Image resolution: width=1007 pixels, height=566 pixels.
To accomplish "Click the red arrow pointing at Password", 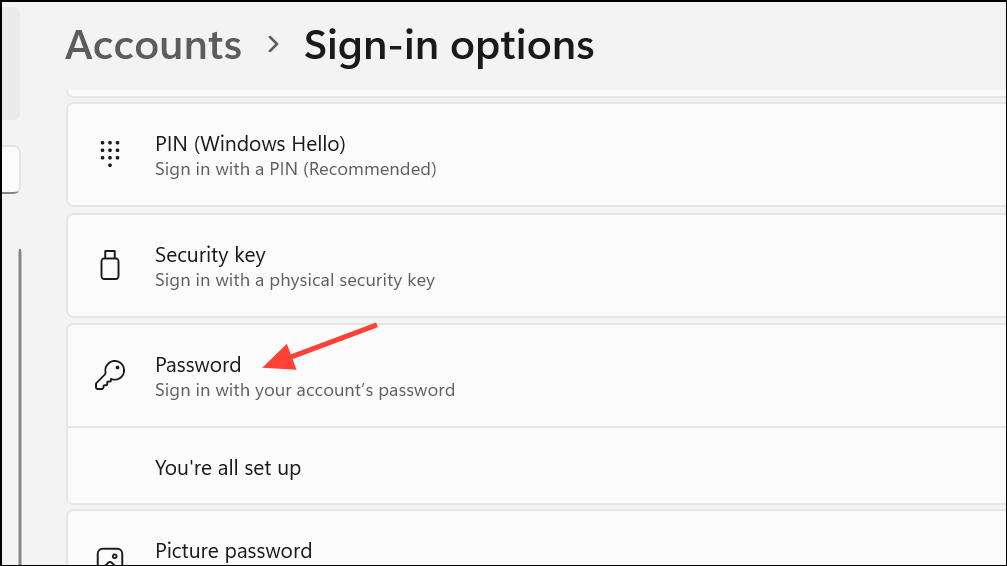I will [x=319, y=346].
